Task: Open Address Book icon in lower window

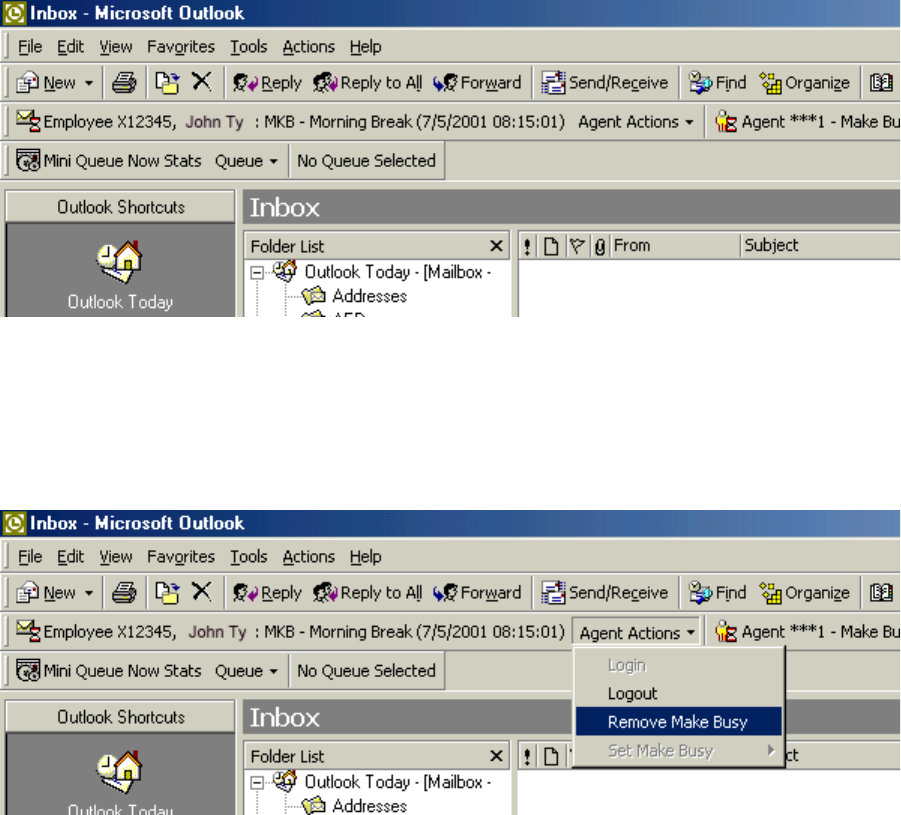Action: coord(881,593)
